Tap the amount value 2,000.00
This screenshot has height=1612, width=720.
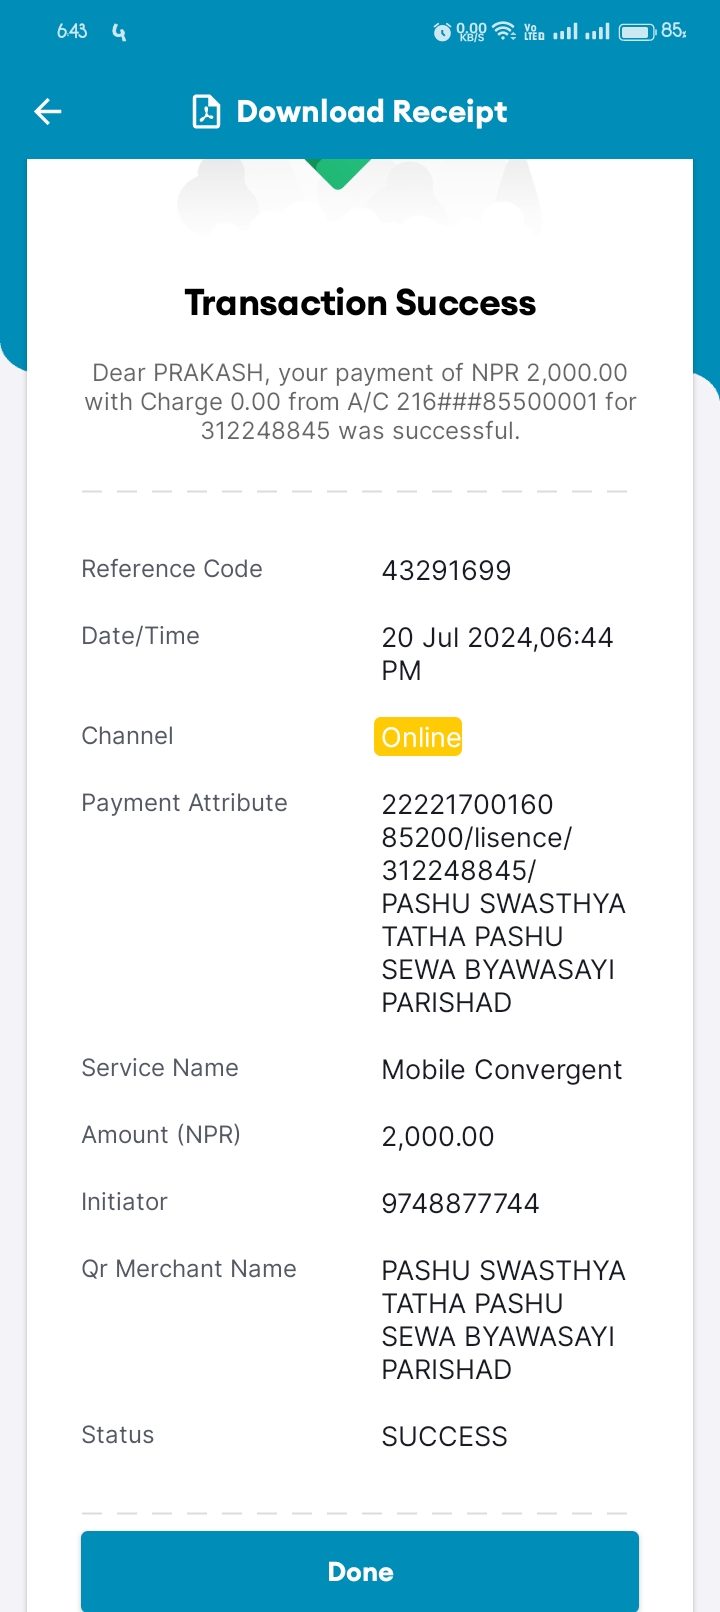[438, 1137]
